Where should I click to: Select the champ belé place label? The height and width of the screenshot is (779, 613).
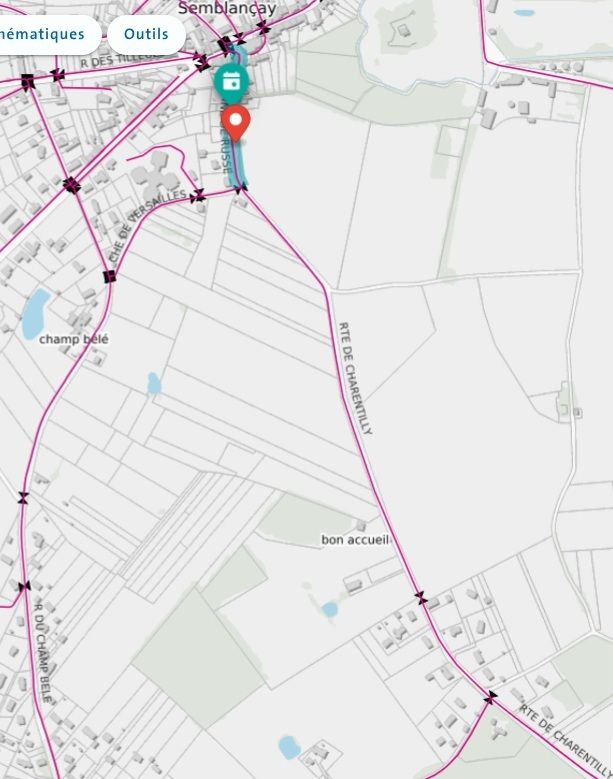[x=74, y=339]
